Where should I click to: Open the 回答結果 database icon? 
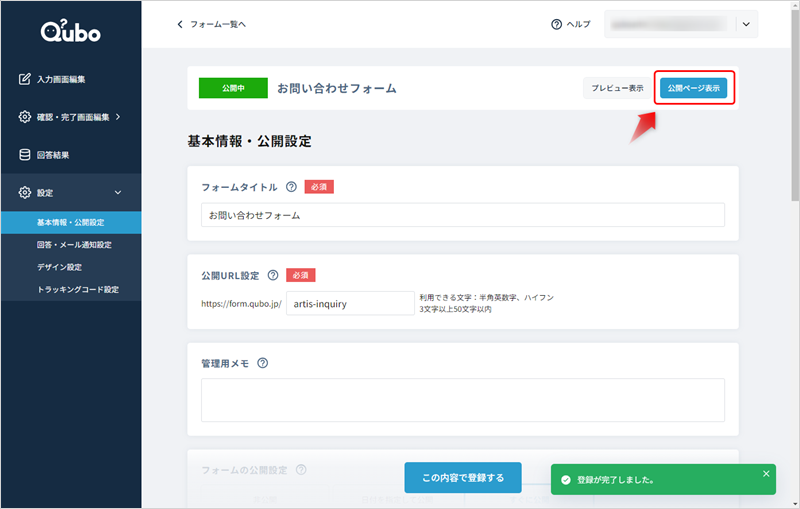pyautogui.click(x=24, y=155)
